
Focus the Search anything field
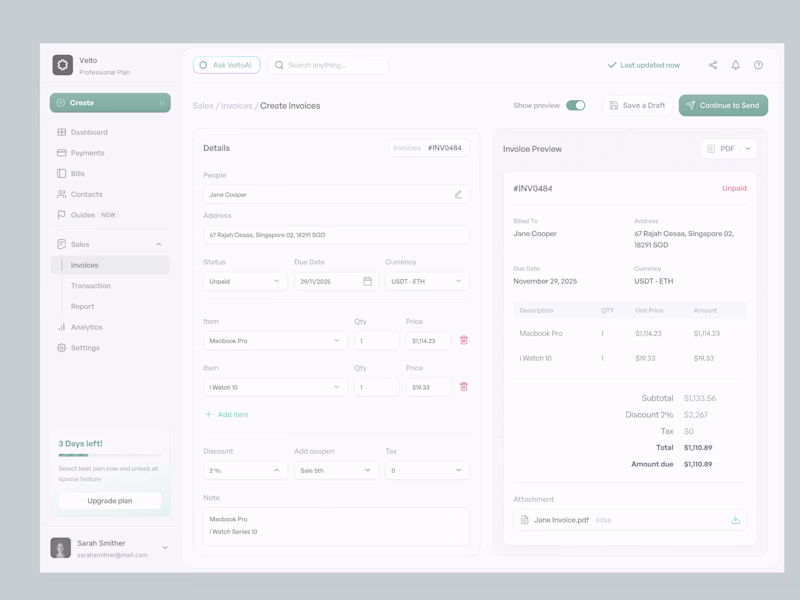(x=328, y=65)
